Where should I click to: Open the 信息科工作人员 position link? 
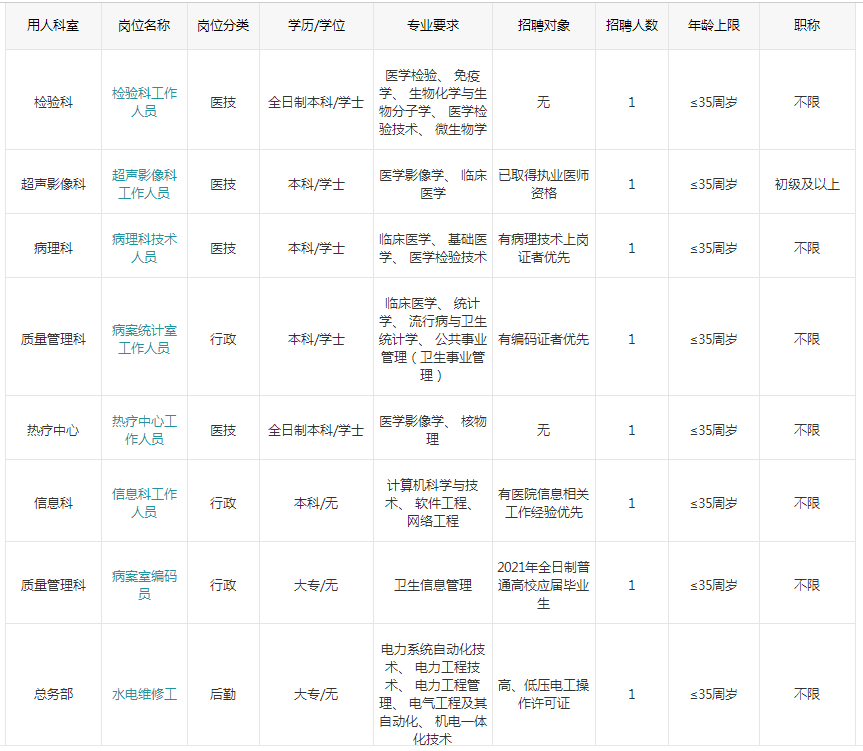144,503
